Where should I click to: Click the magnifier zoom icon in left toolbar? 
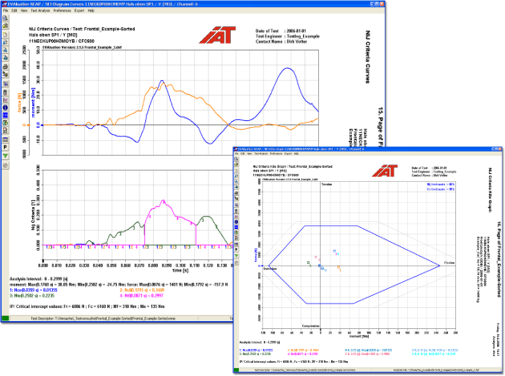[5, 18]
